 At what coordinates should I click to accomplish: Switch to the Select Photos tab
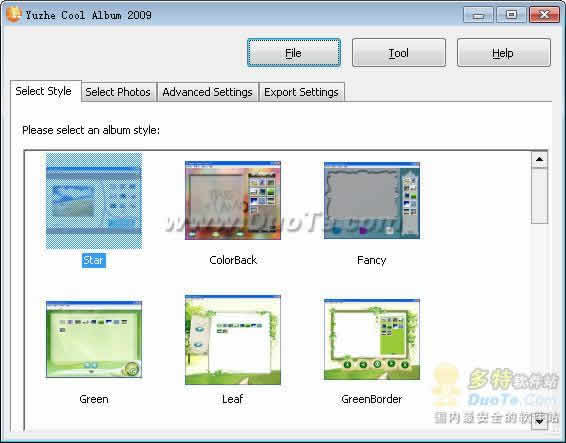click(118, 92)
